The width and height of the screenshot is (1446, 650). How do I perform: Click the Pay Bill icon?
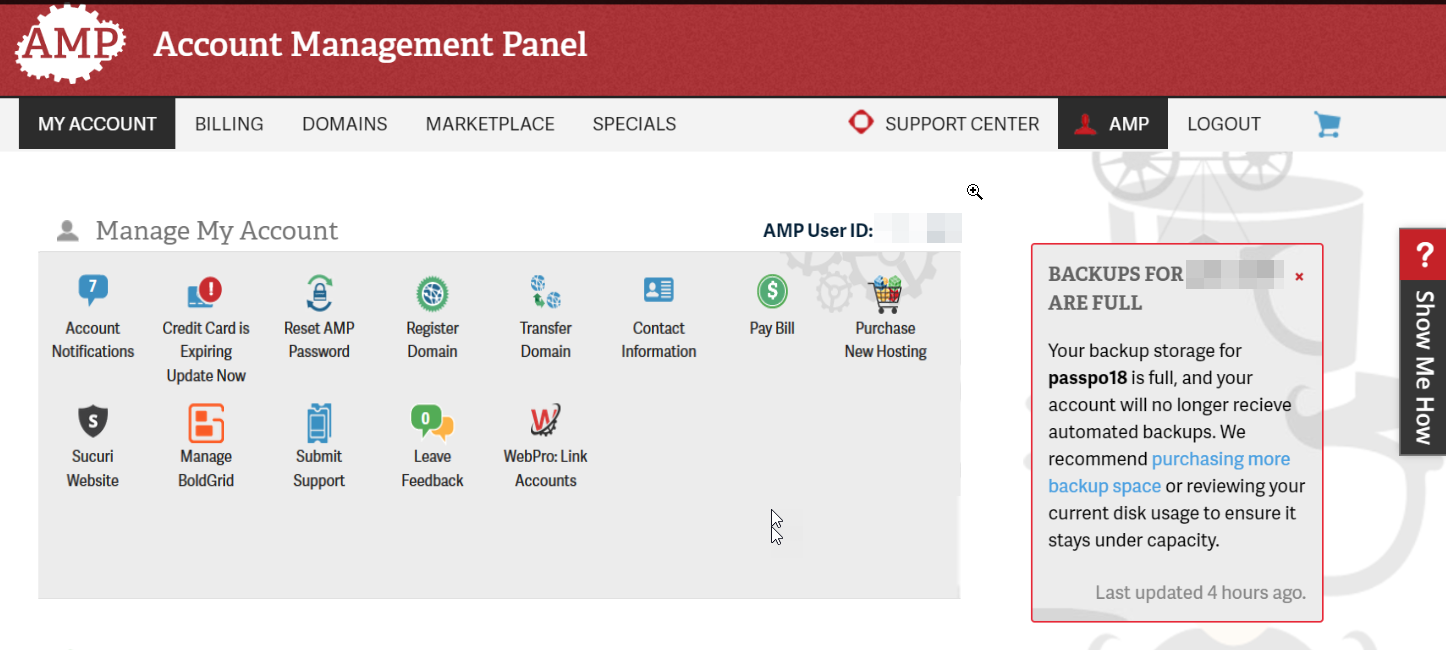(x=772, y=293)
